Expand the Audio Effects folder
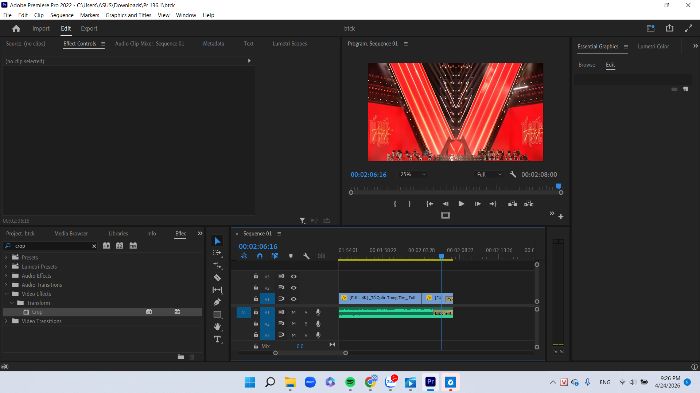Screen dimensions: 700x393 pyautogui.click(x=6, y=276)
